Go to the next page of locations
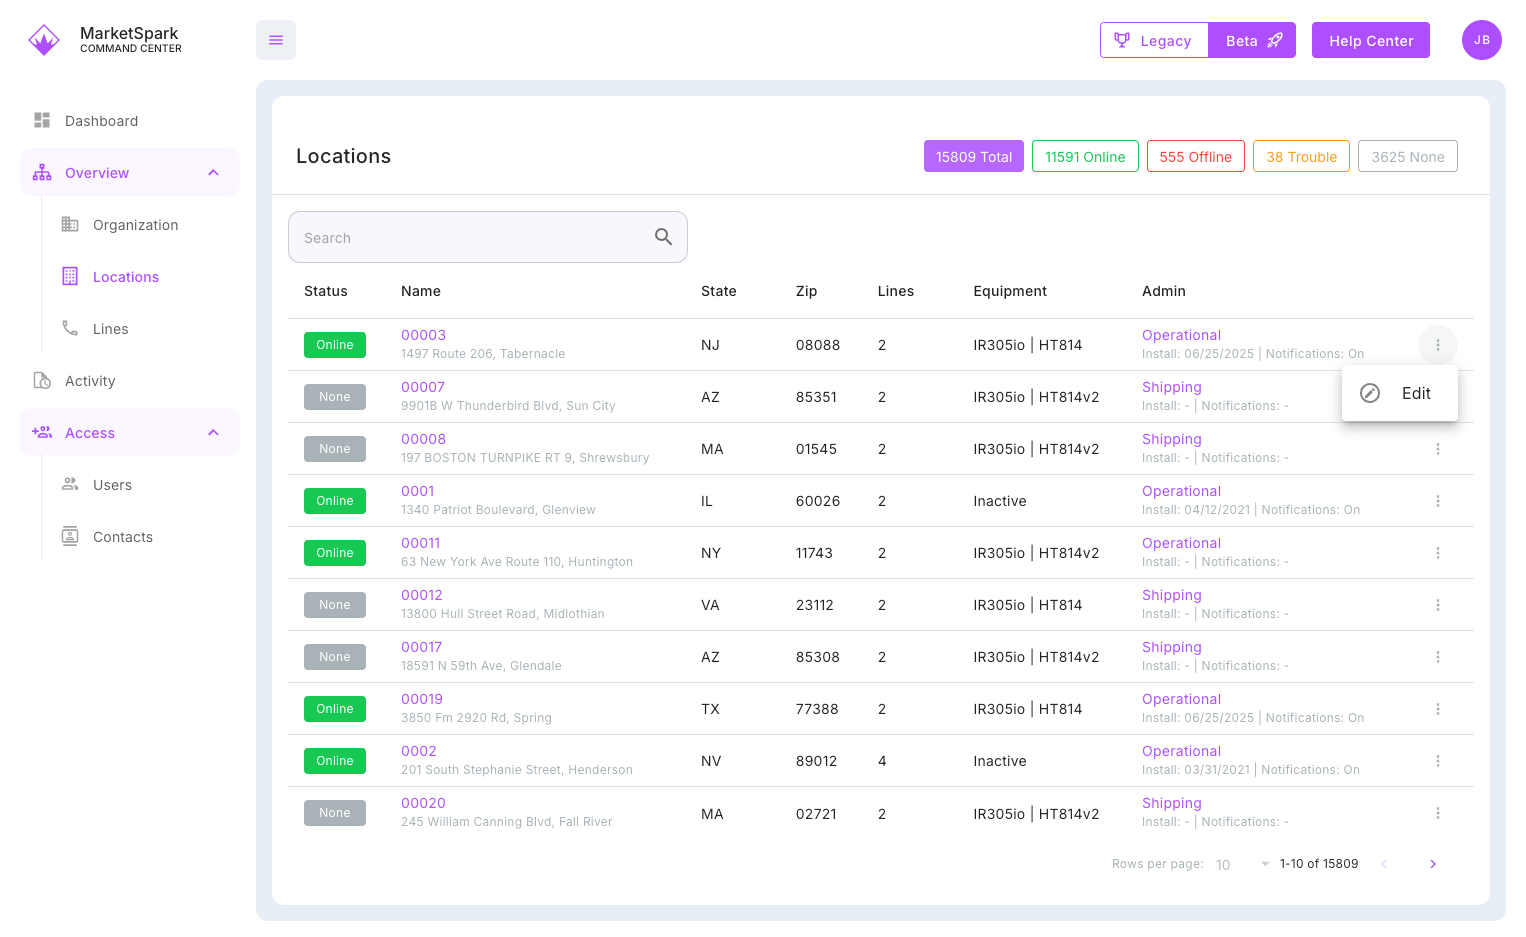This screenshot has height=937, width=1526. point(1433,864)
